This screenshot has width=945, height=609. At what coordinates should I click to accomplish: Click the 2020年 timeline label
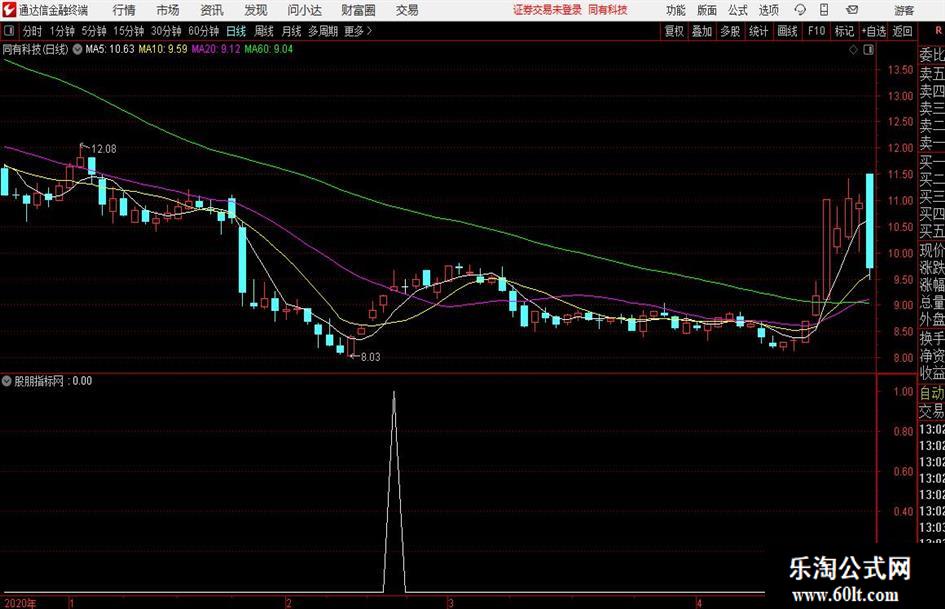(x=20, y=603)
